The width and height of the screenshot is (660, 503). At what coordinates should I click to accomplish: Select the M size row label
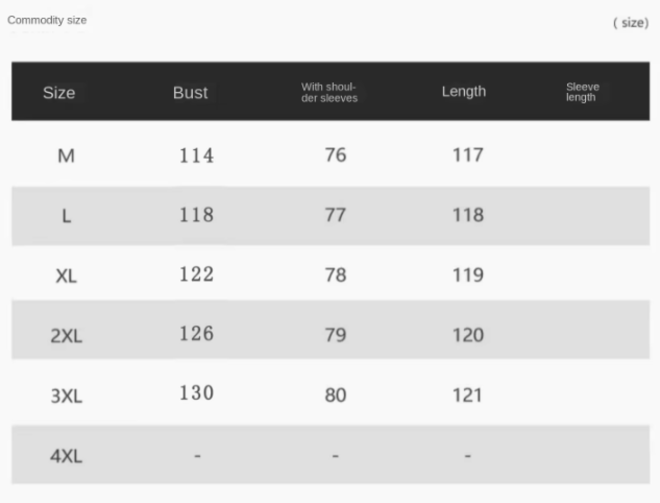point(66,156)
